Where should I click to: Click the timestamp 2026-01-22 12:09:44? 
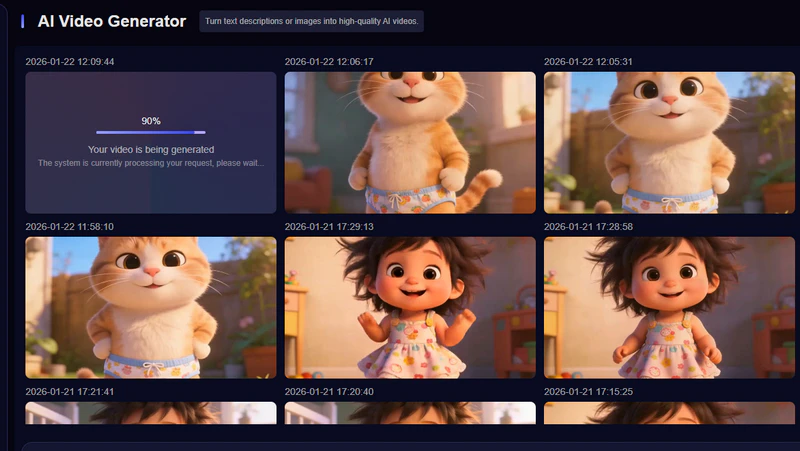(70, 62)
